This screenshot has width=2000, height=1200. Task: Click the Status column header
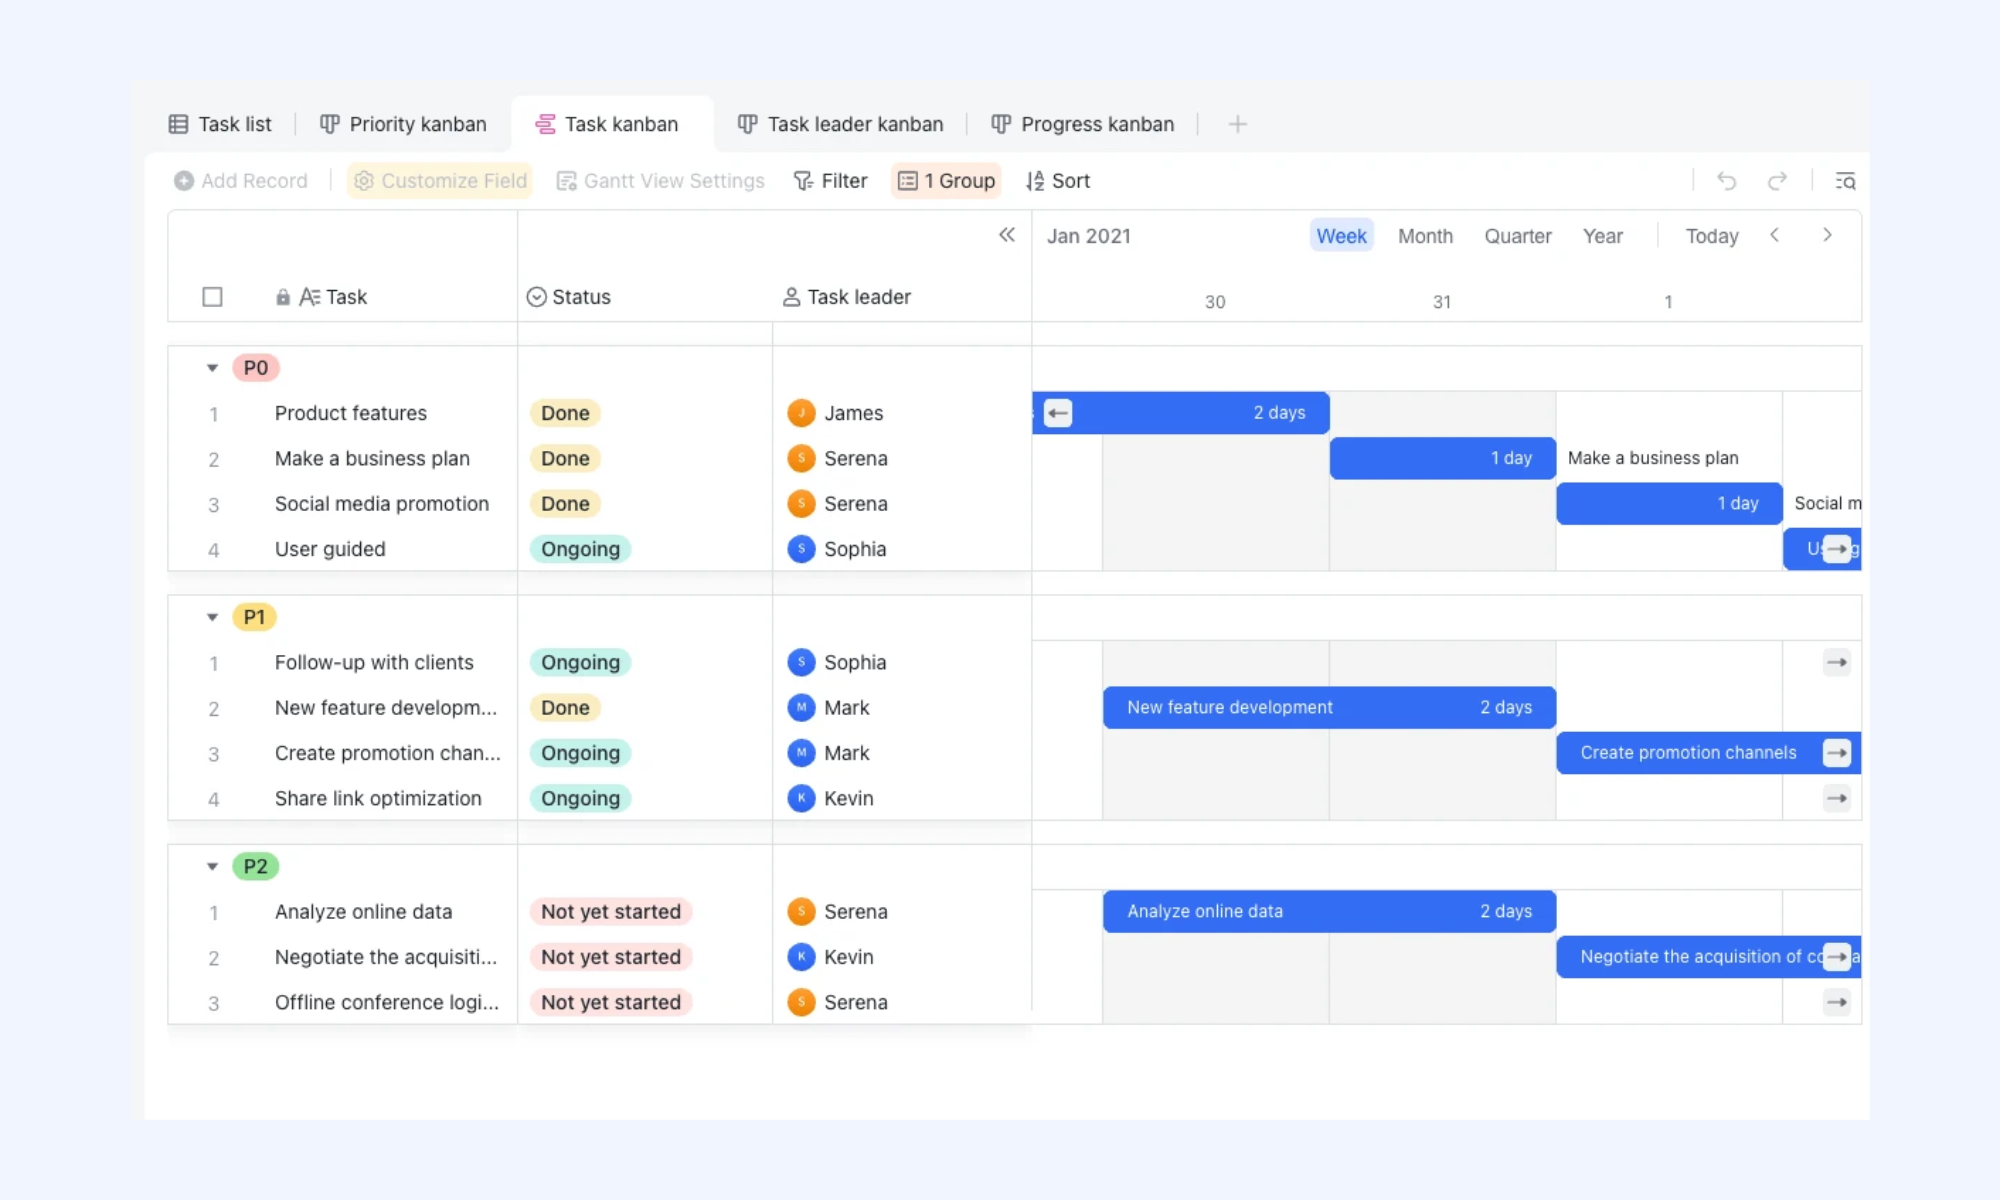click(568, 297)
